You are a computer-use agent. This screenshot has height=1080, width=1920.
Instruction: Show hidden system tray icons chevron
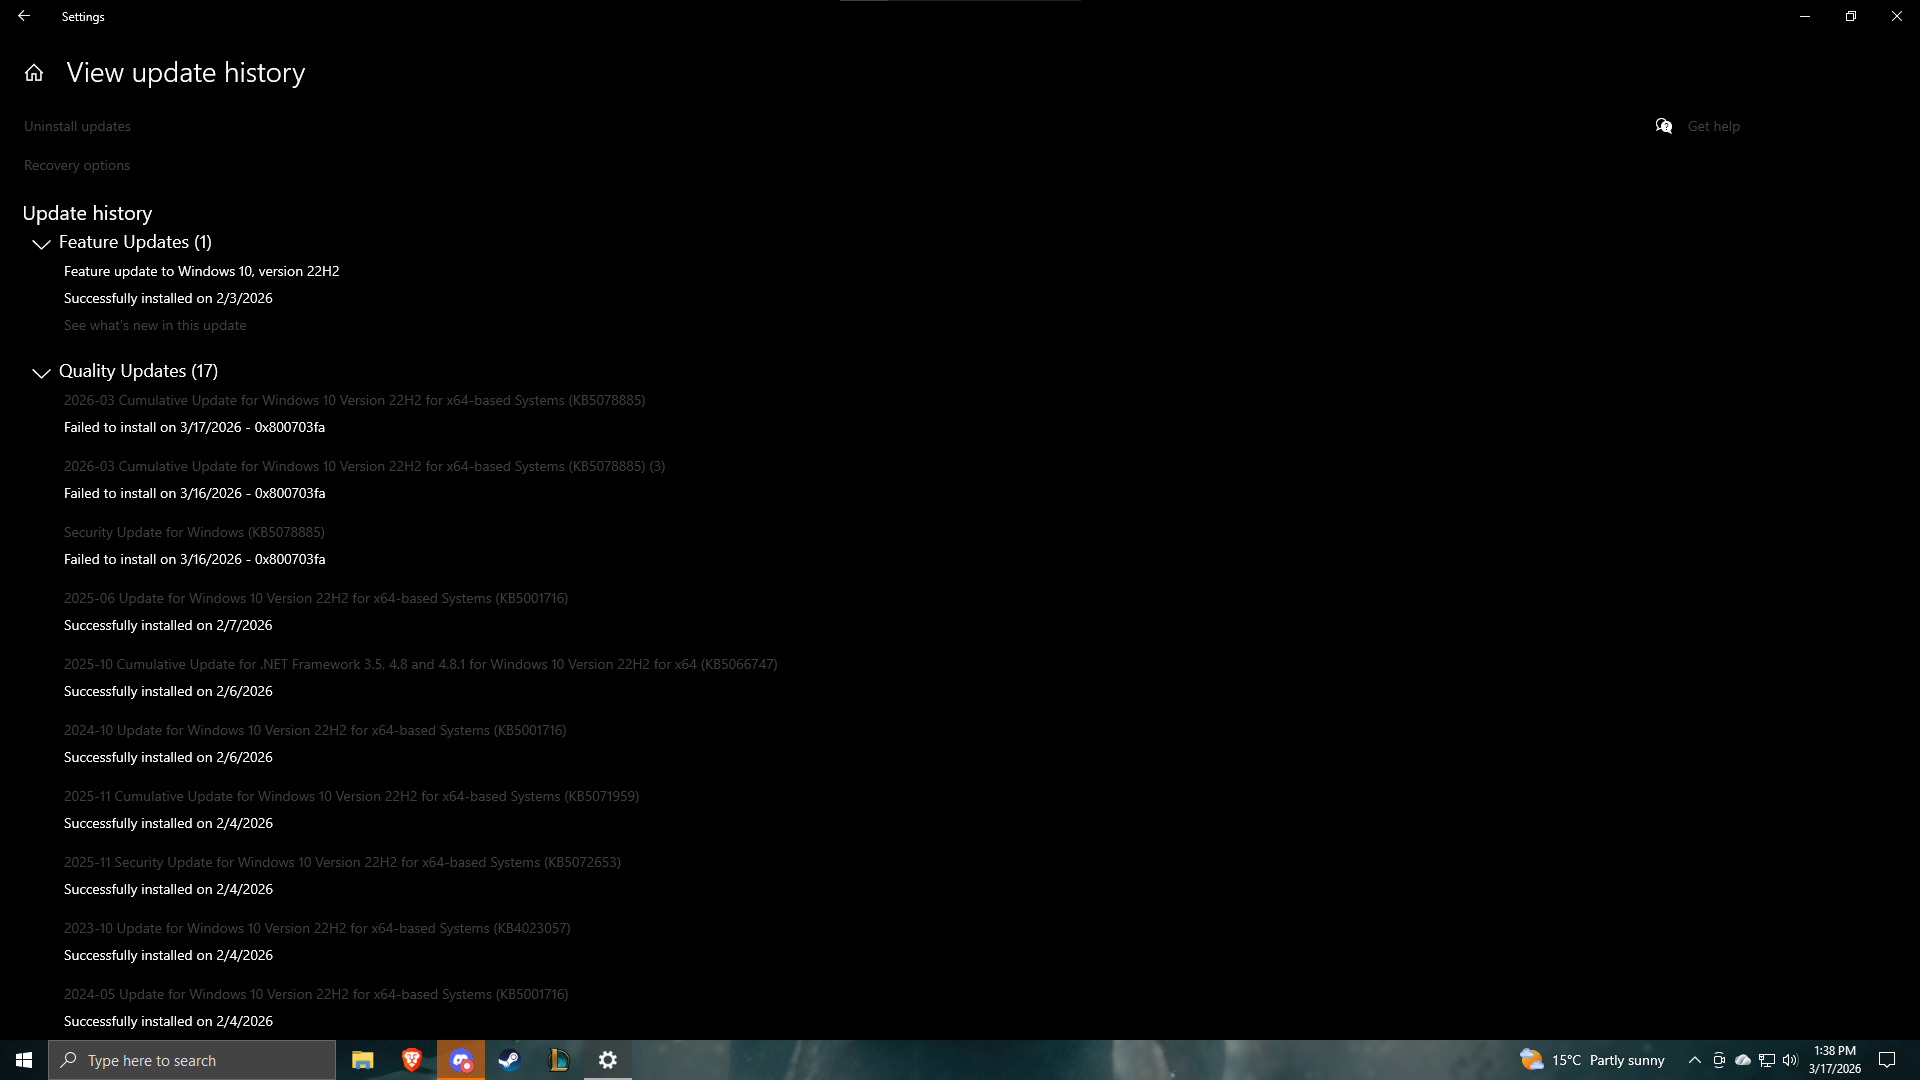[x=1694, y=1060]
